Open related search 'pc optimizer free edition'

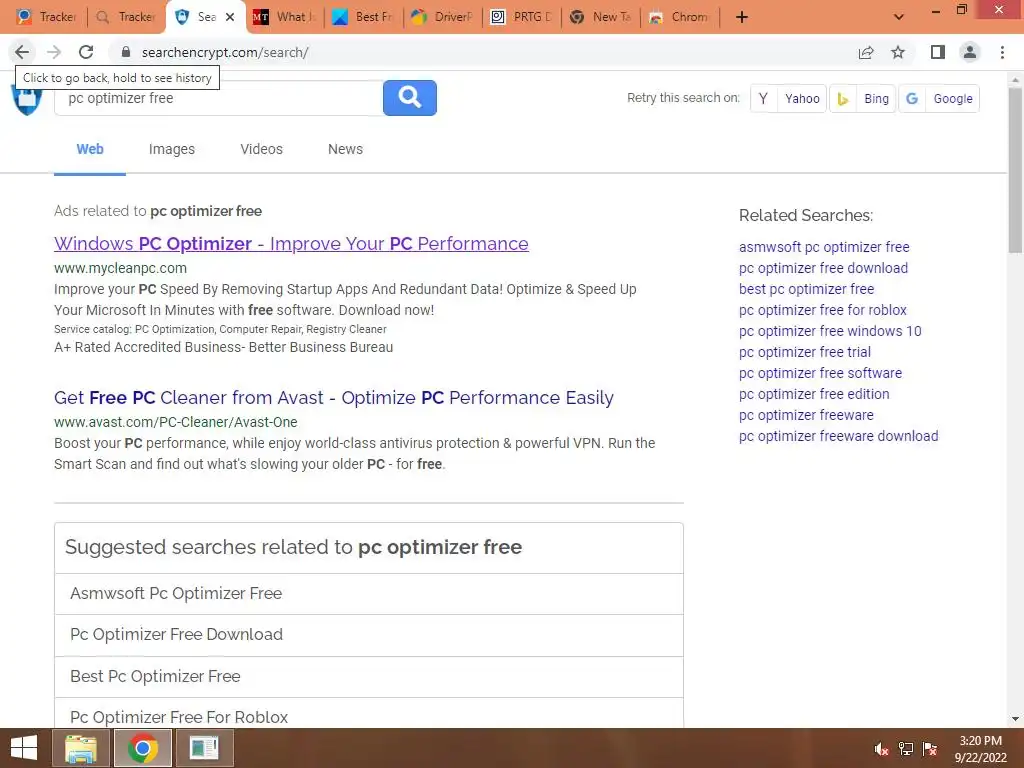click(x=814, y=394)
